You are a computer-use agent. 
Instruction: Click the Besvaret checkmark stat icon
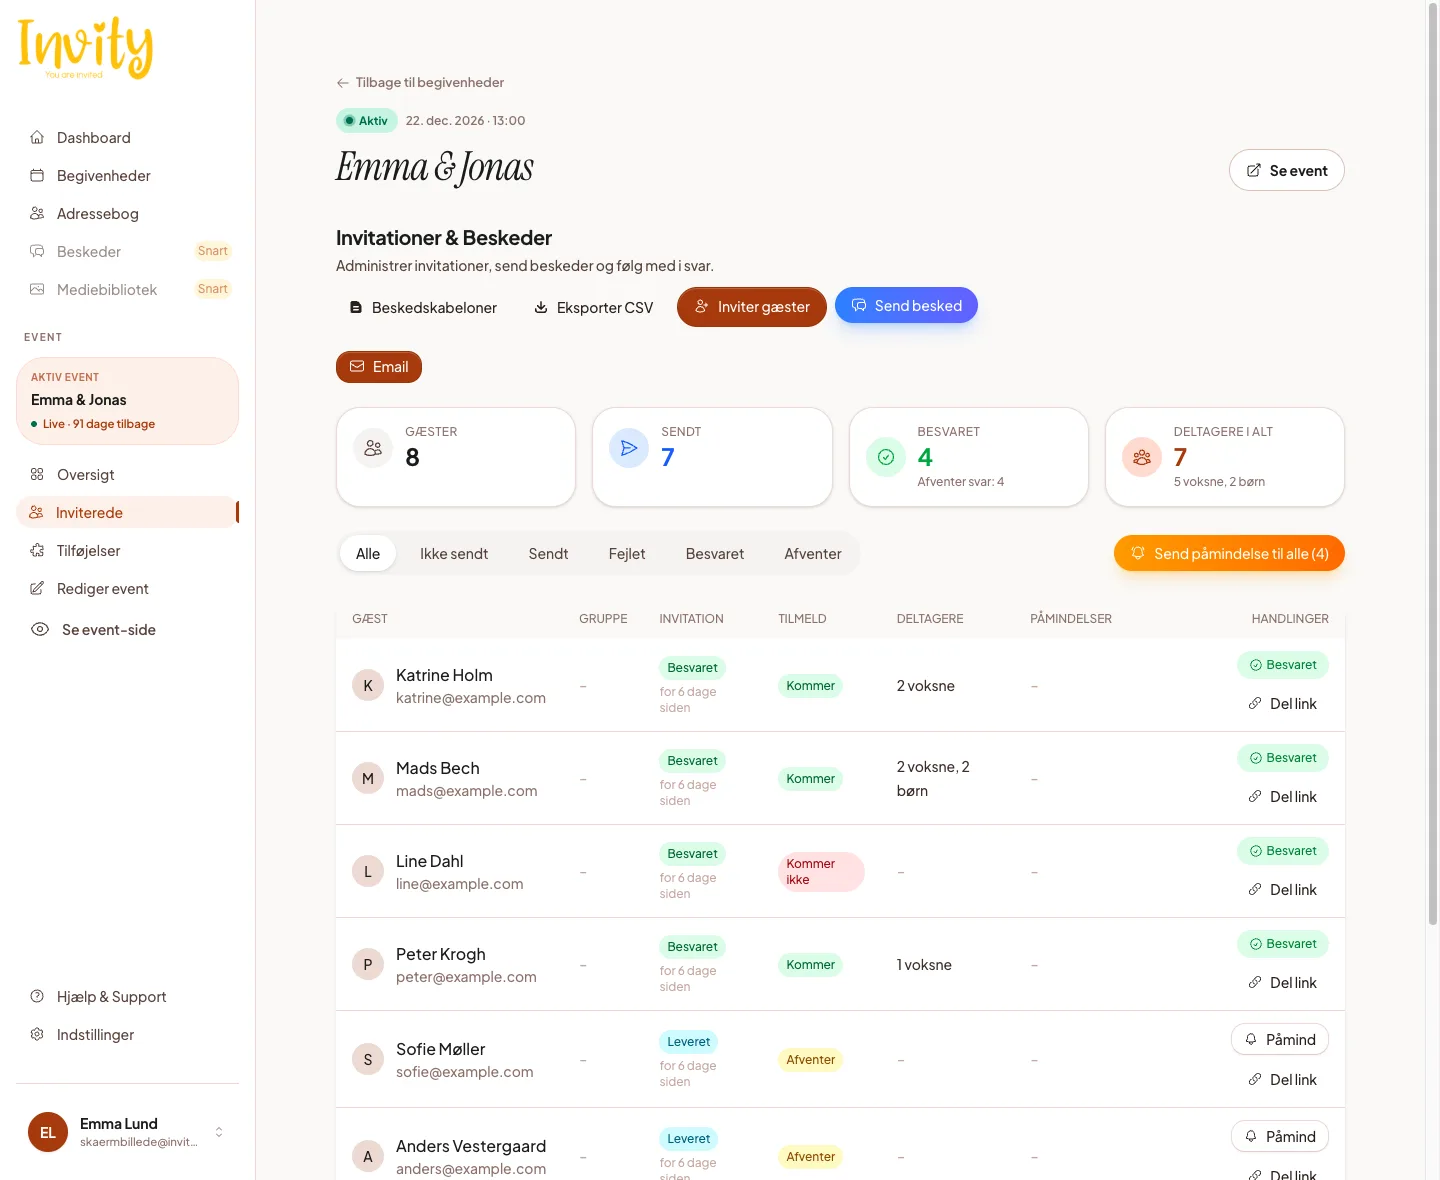[x=885, y=457]
